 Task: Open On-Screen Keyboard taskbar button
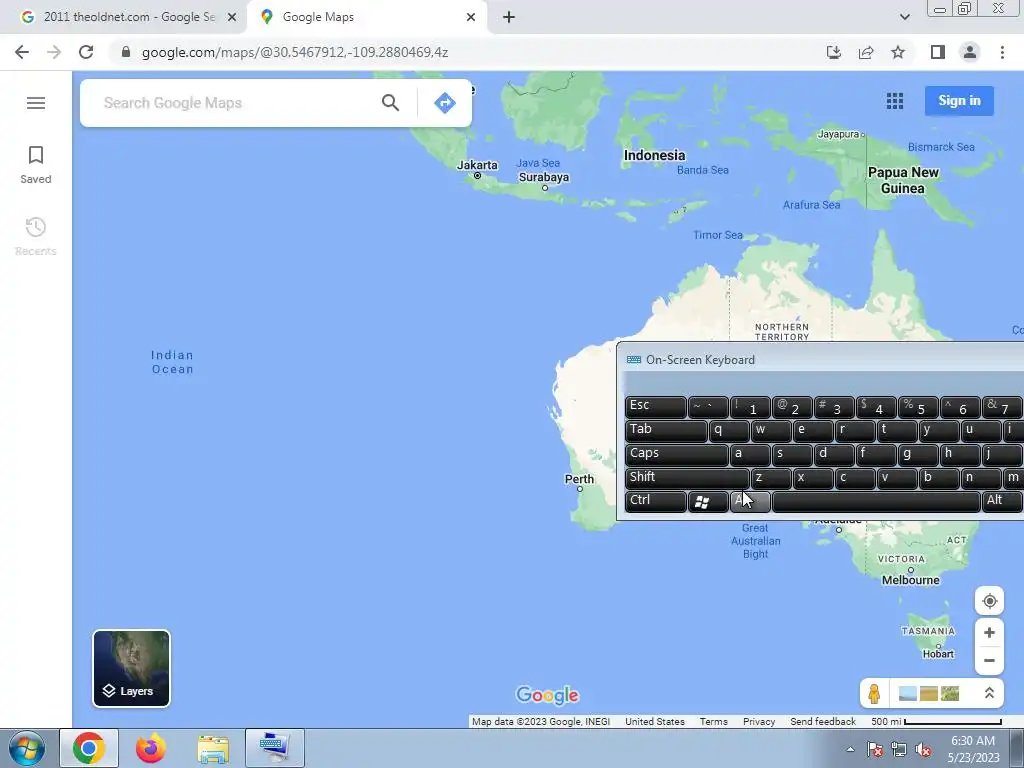click(x=275, y=748)
